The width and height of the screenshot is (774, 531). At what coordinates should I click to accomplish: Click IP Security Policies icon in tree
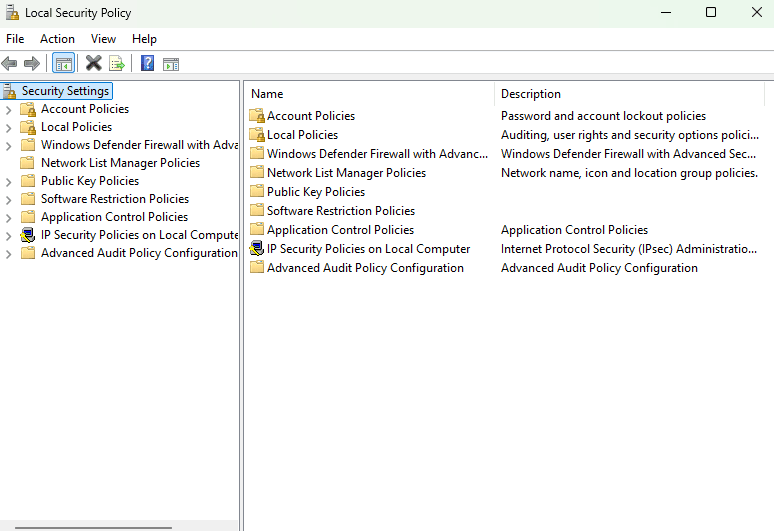(28, 235)
